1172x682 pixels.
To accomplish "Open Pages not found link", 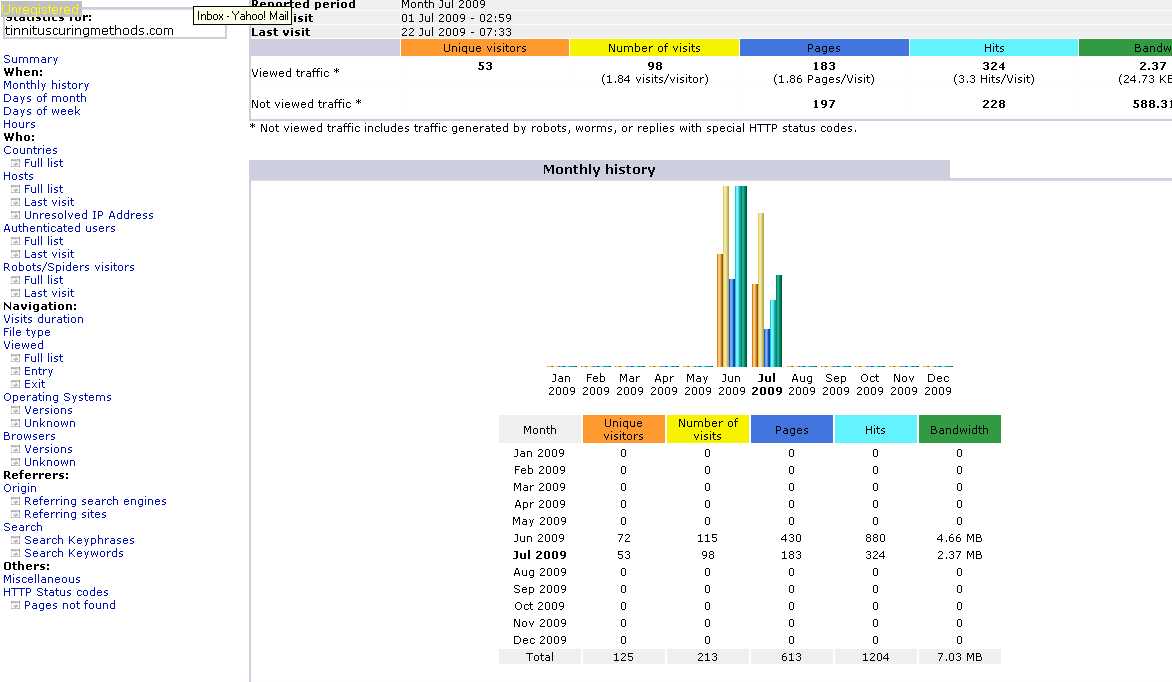I will [70, 606].
